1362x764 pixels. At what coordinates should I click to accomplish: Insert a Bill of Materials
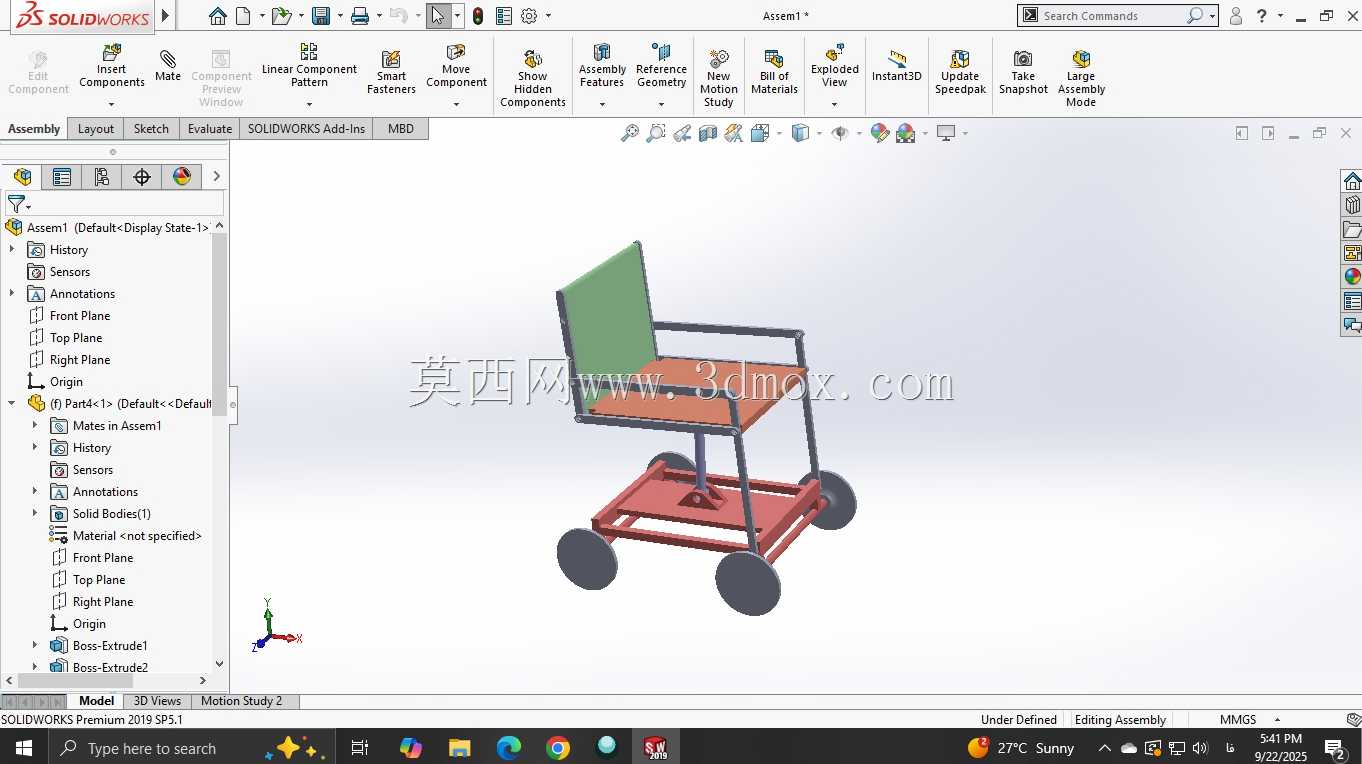[x=774, y=72]
